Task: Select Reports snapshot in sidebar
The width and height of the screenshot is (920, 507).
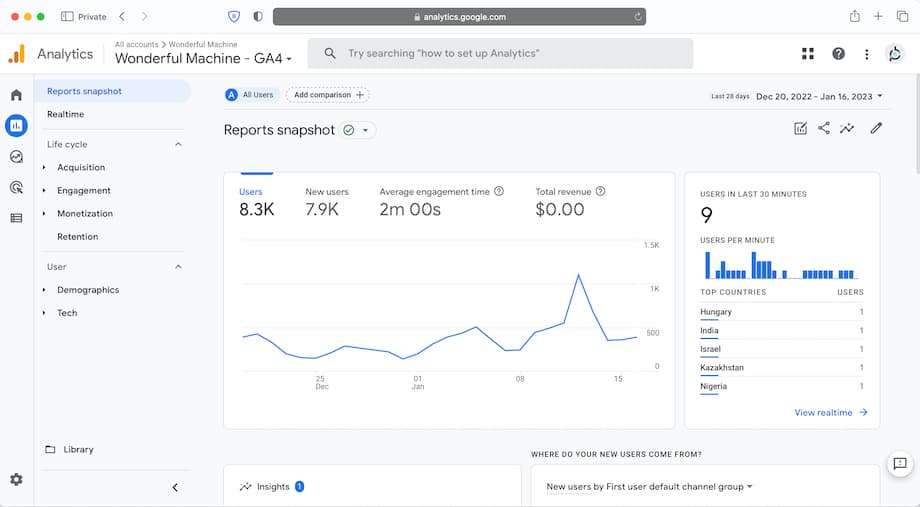Action: (113, 91)
